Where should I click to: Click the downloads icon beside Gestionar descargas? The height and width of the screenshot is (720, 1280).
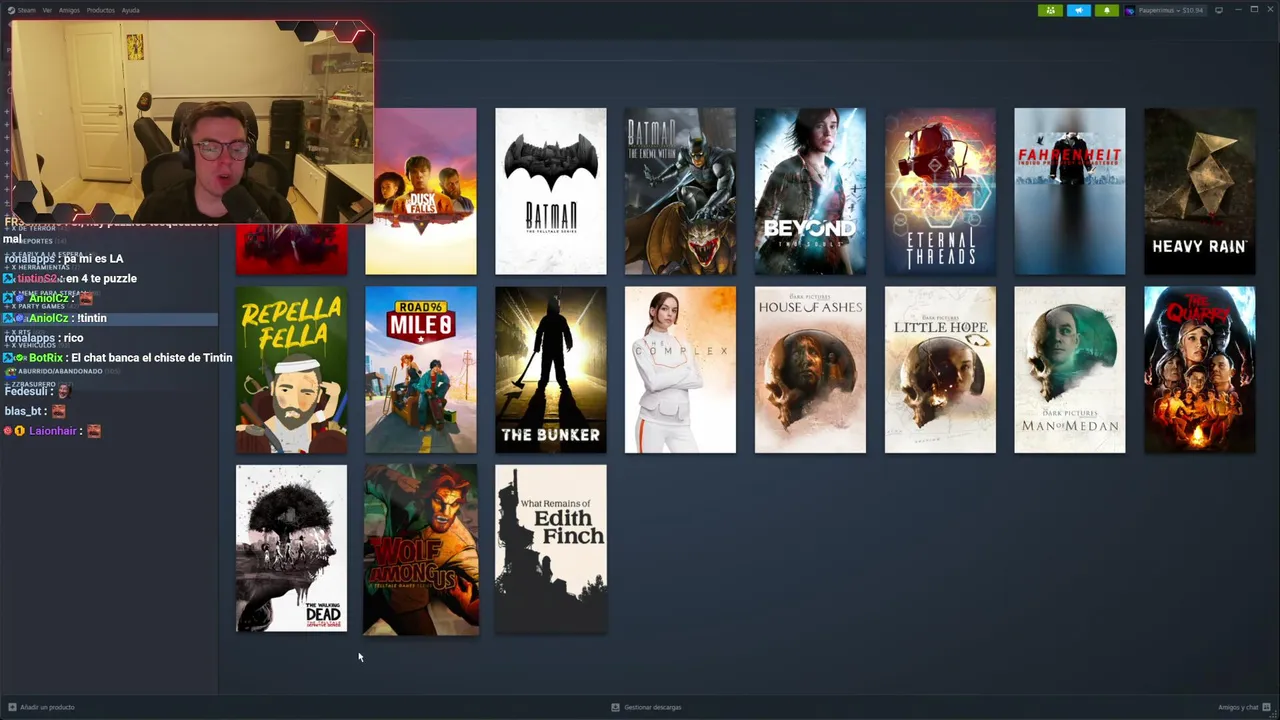[x=616, y=707]
